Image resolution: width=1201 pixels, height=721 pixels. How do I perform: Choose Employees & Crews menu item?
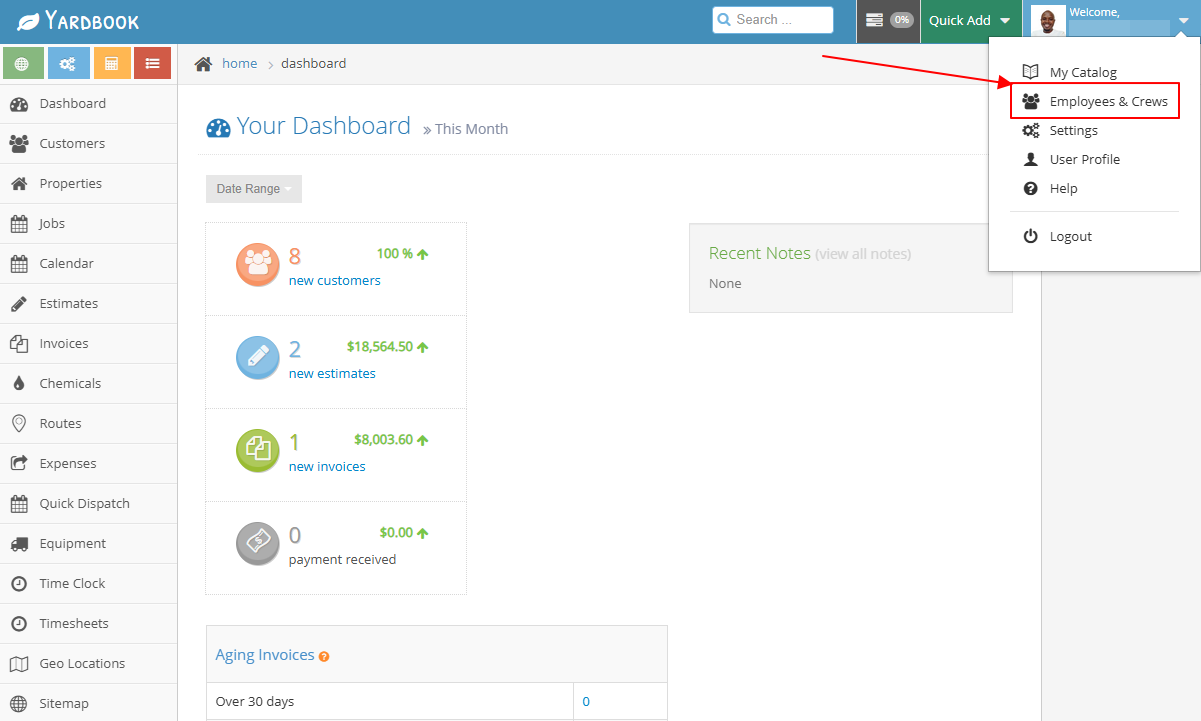pyautogui.click(x=1095, y=101)
